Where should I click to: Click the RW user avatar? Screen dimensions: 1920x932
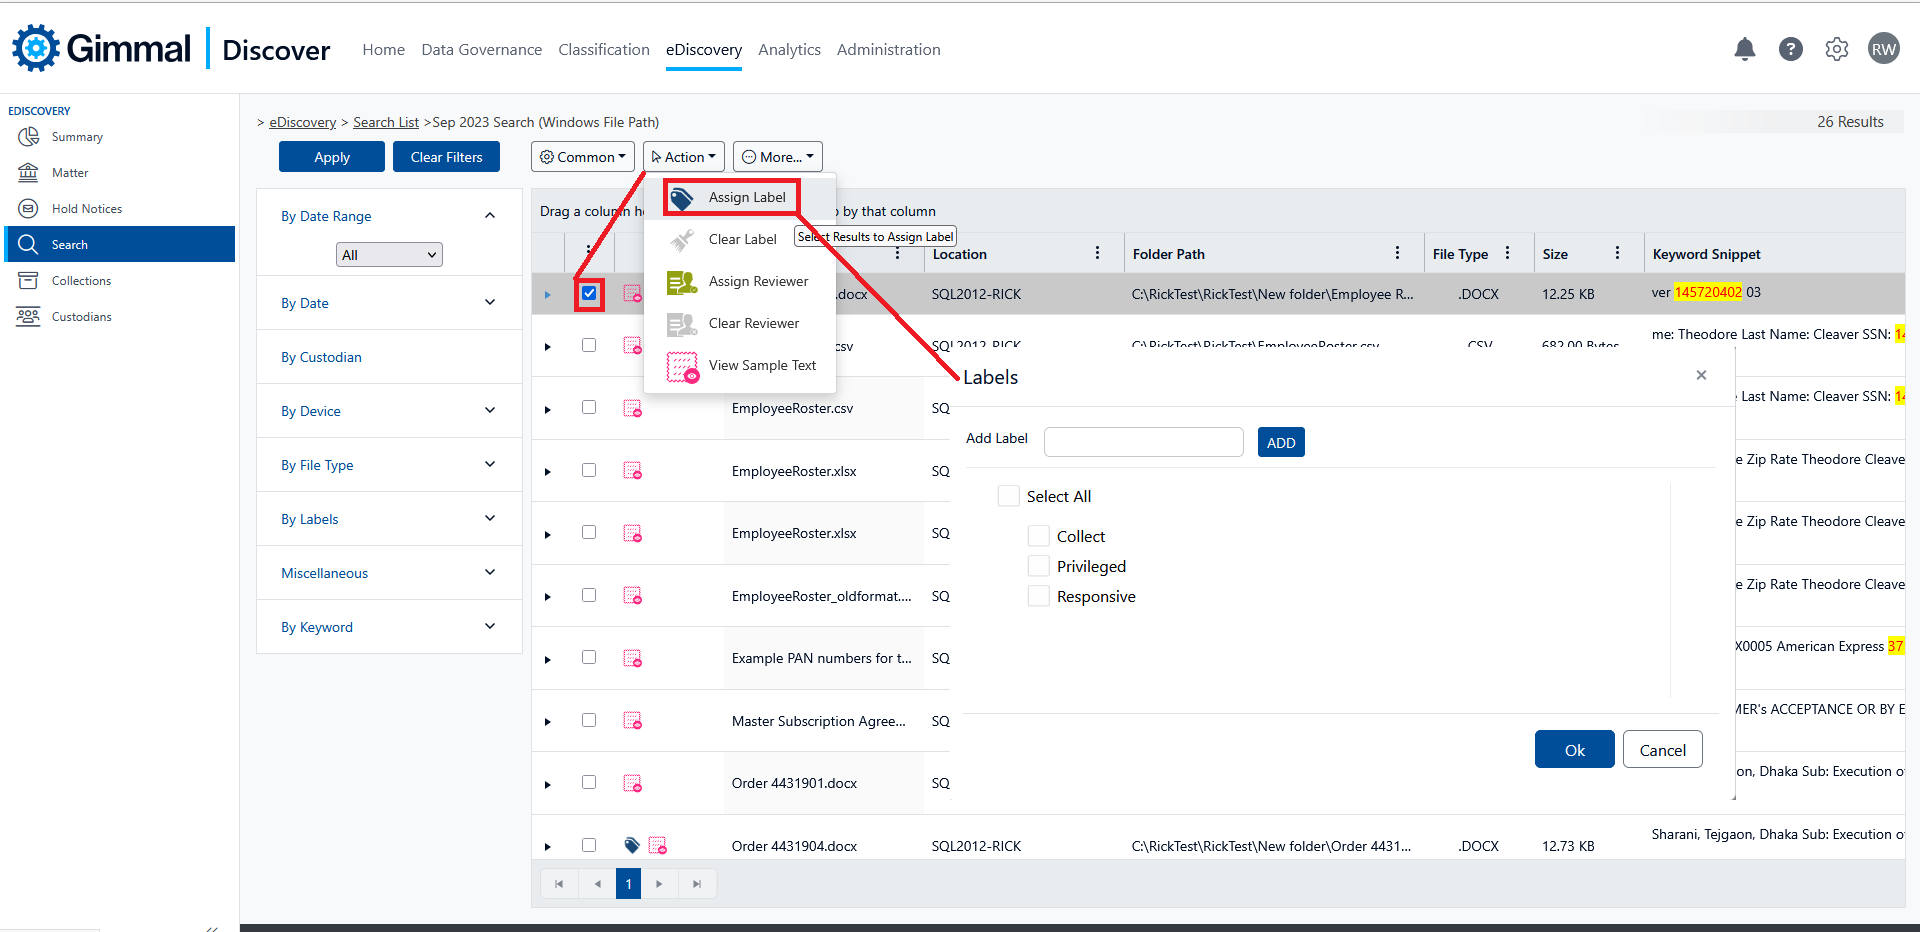click(1883, 49)
